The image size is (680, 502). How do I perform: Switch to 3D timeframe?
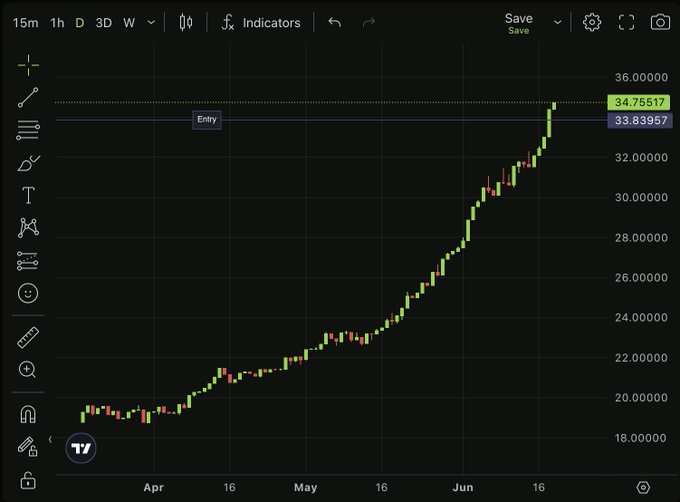coord(104,23)
